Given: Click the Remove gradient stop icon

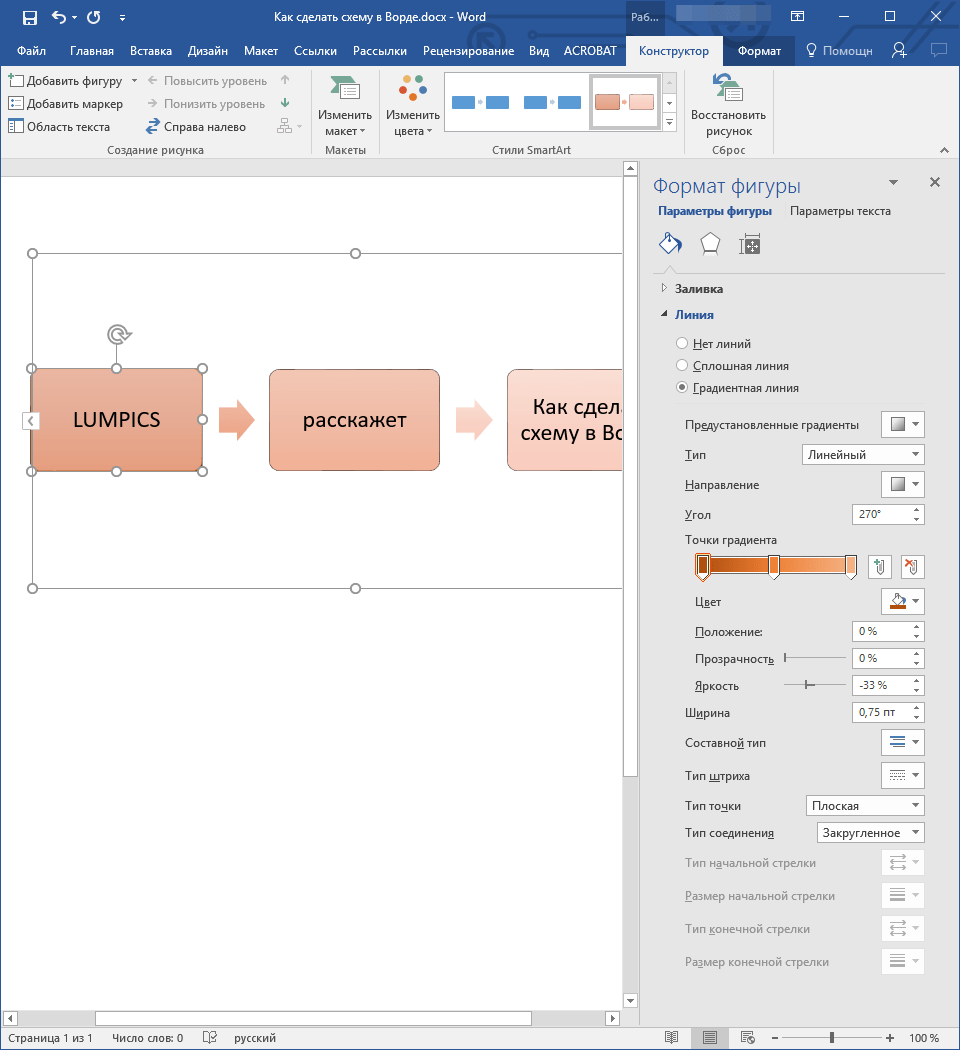Looking at the screenshot, I should [912, 567].
